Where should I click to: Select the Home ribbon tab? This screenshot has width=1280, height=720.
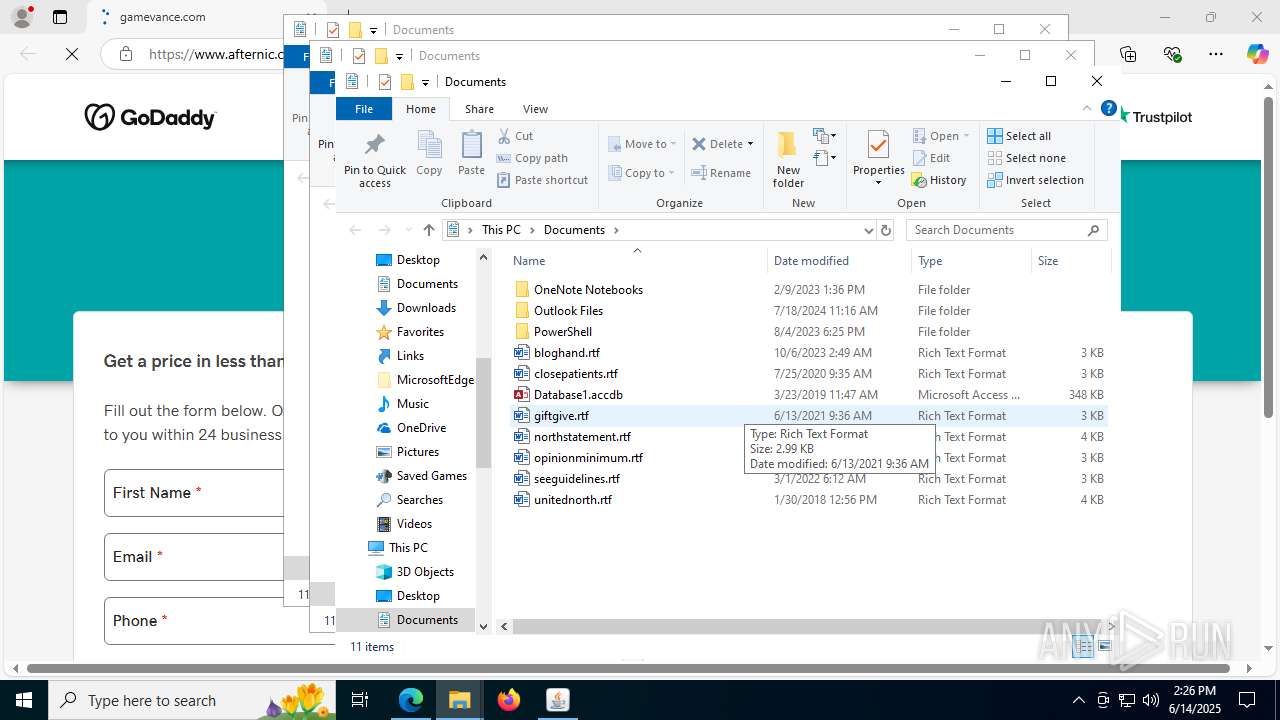pos(421,109)
